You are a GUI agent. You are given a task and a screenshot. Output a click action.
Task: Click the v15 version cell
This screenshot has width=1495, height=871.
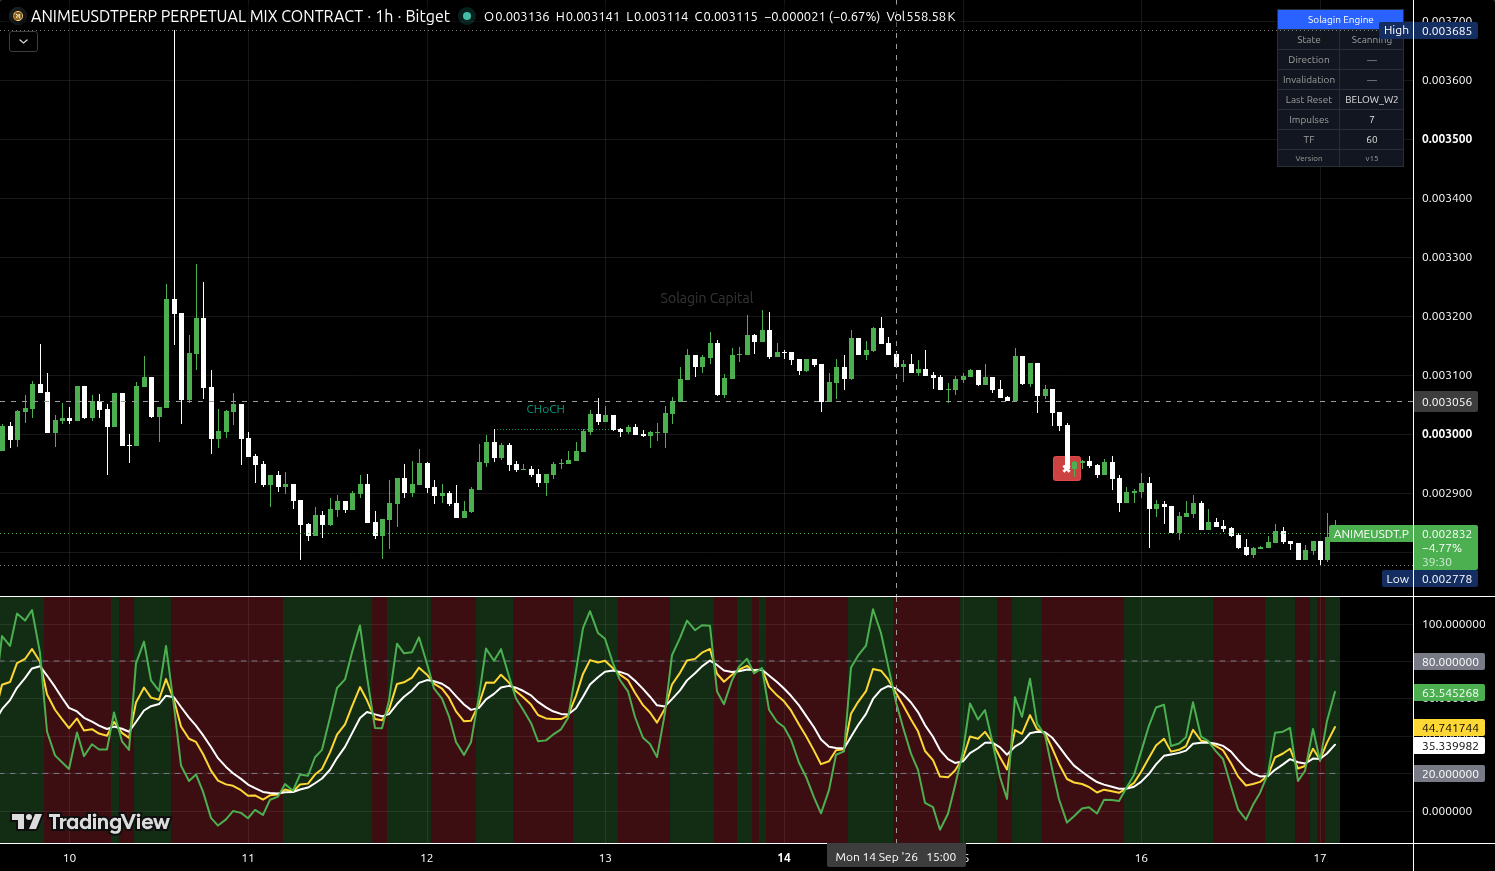click(1371, 159)
